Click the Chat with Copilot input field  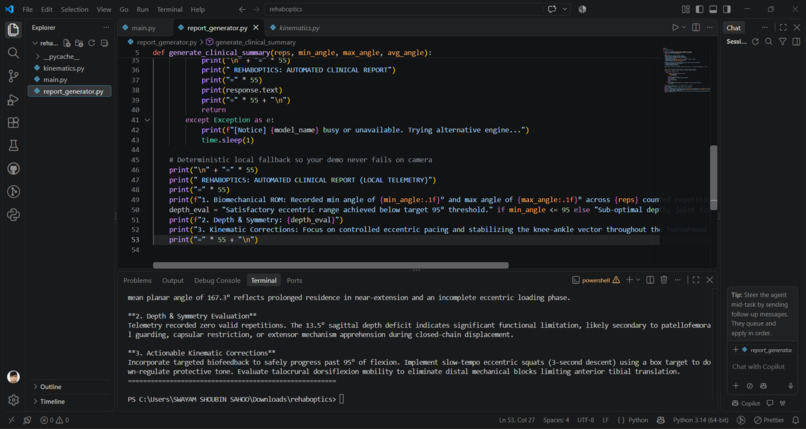762,367
